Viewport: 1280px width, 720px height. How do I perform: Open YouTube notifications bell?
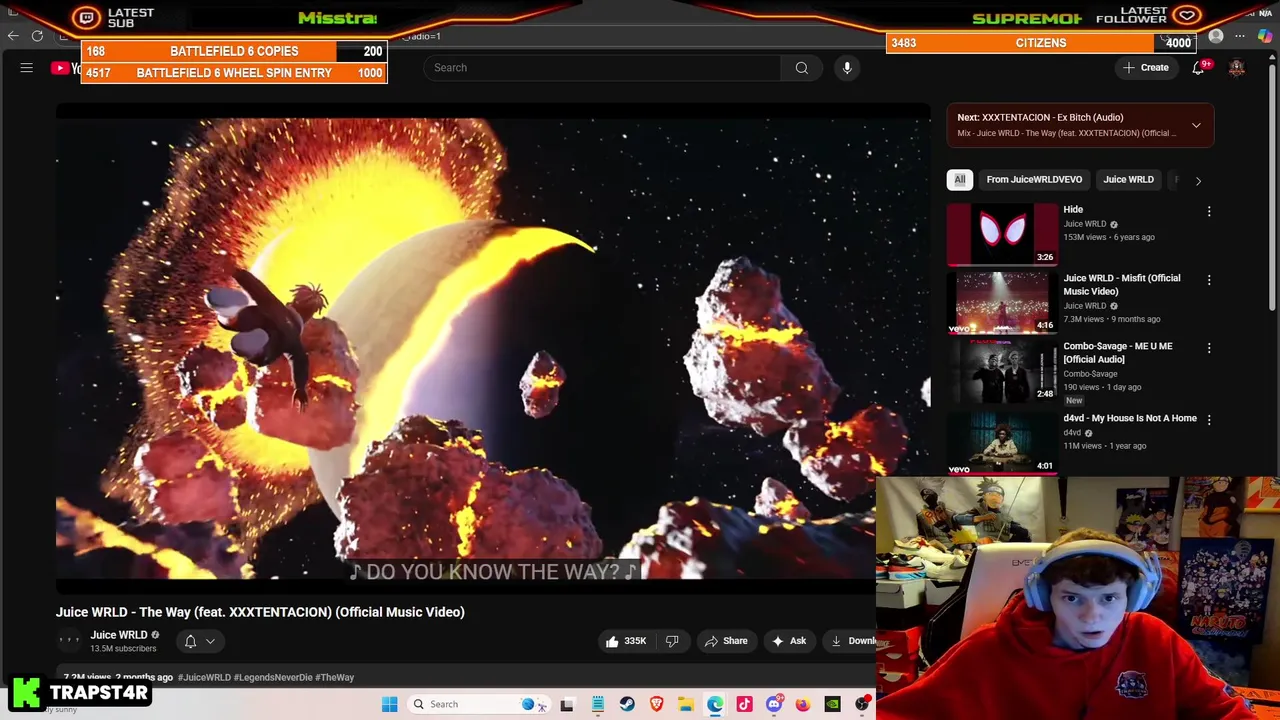1198,68
